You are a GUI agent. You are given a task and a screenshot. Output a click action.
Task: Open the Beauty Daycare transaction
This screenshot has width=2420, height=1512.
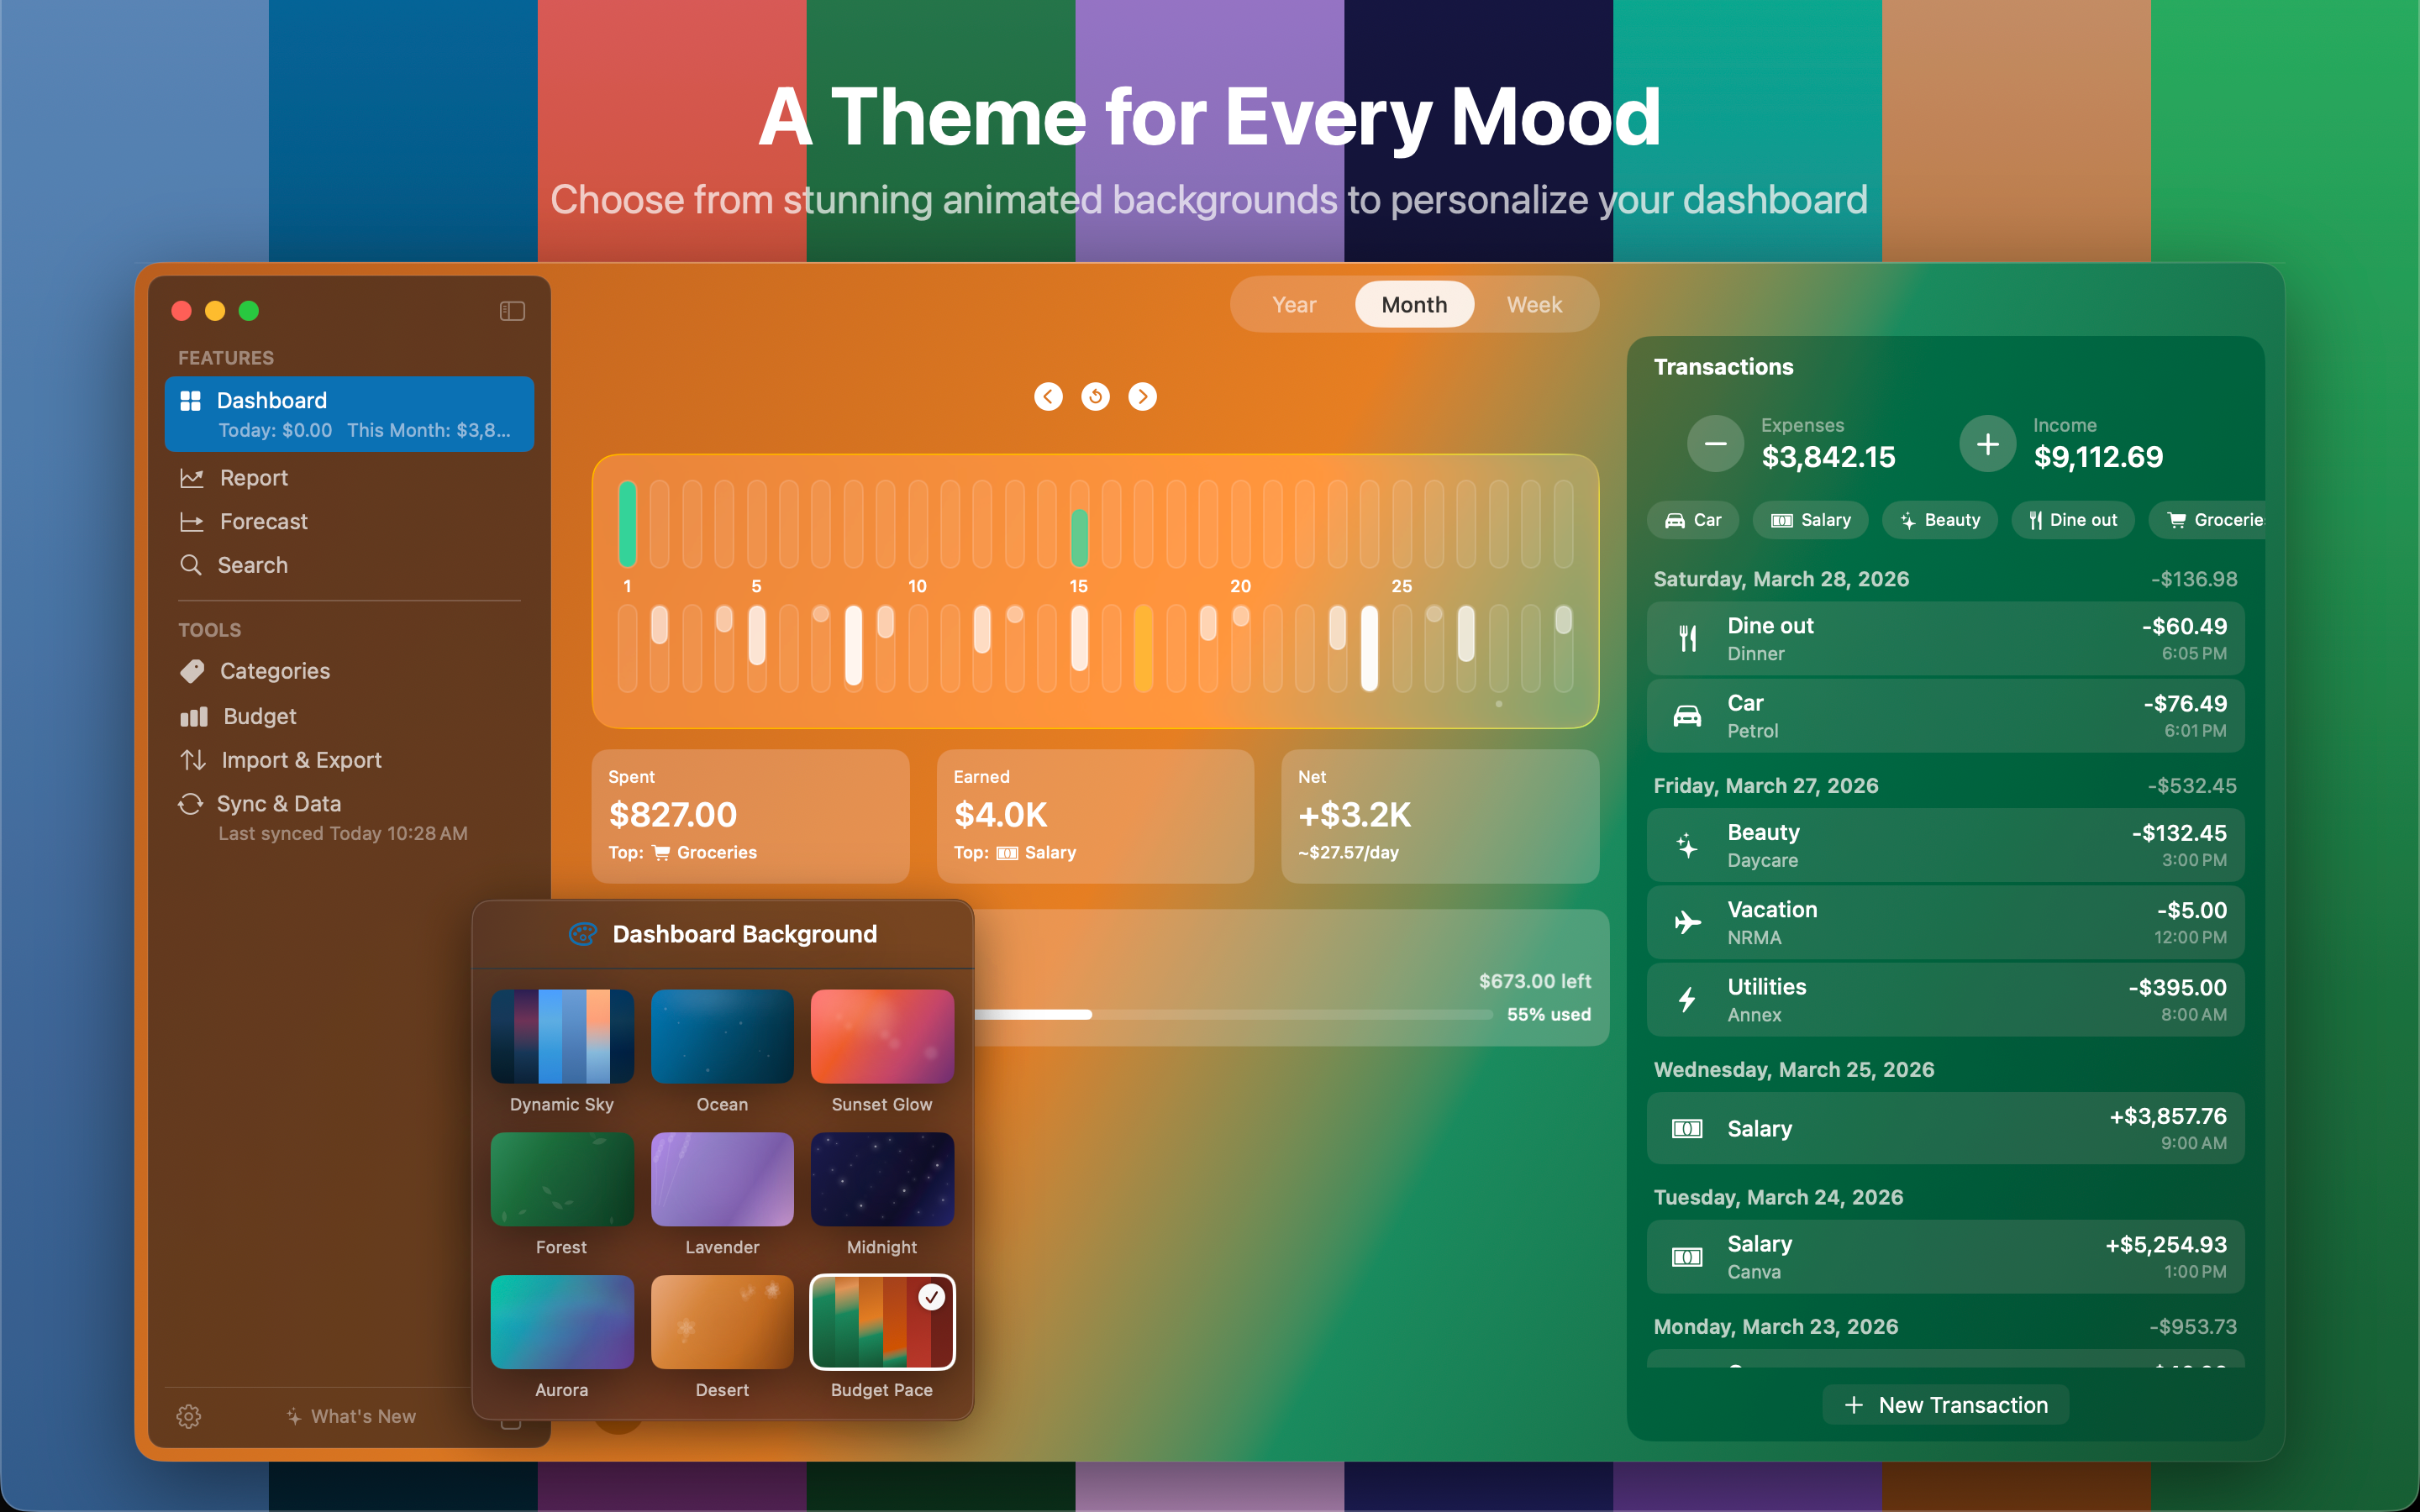pyautogui.click(x=1945, y=845)
